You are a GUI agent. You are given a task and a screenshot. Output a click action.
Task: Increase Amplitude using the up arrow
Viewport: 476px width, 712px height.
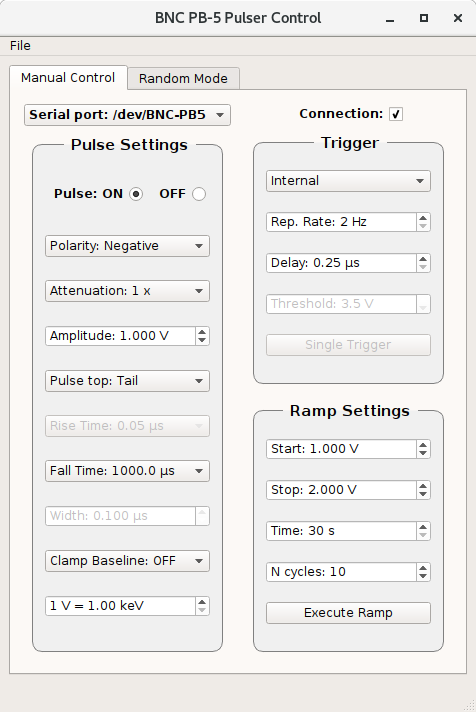click(x=202, y=331)
